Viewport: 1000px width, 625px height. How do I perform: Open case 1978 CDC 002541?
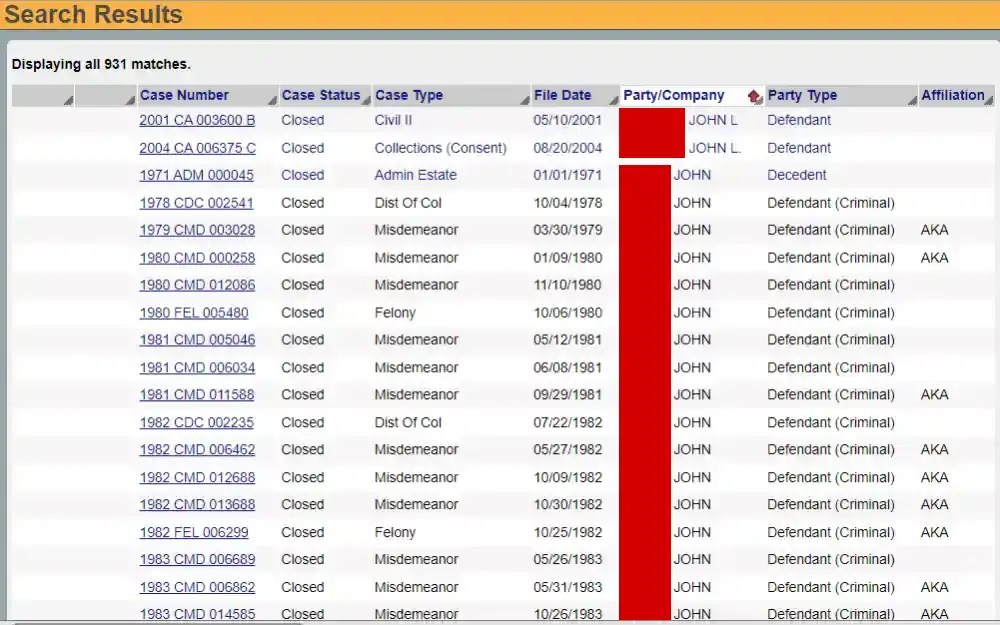tap(196, 203)
